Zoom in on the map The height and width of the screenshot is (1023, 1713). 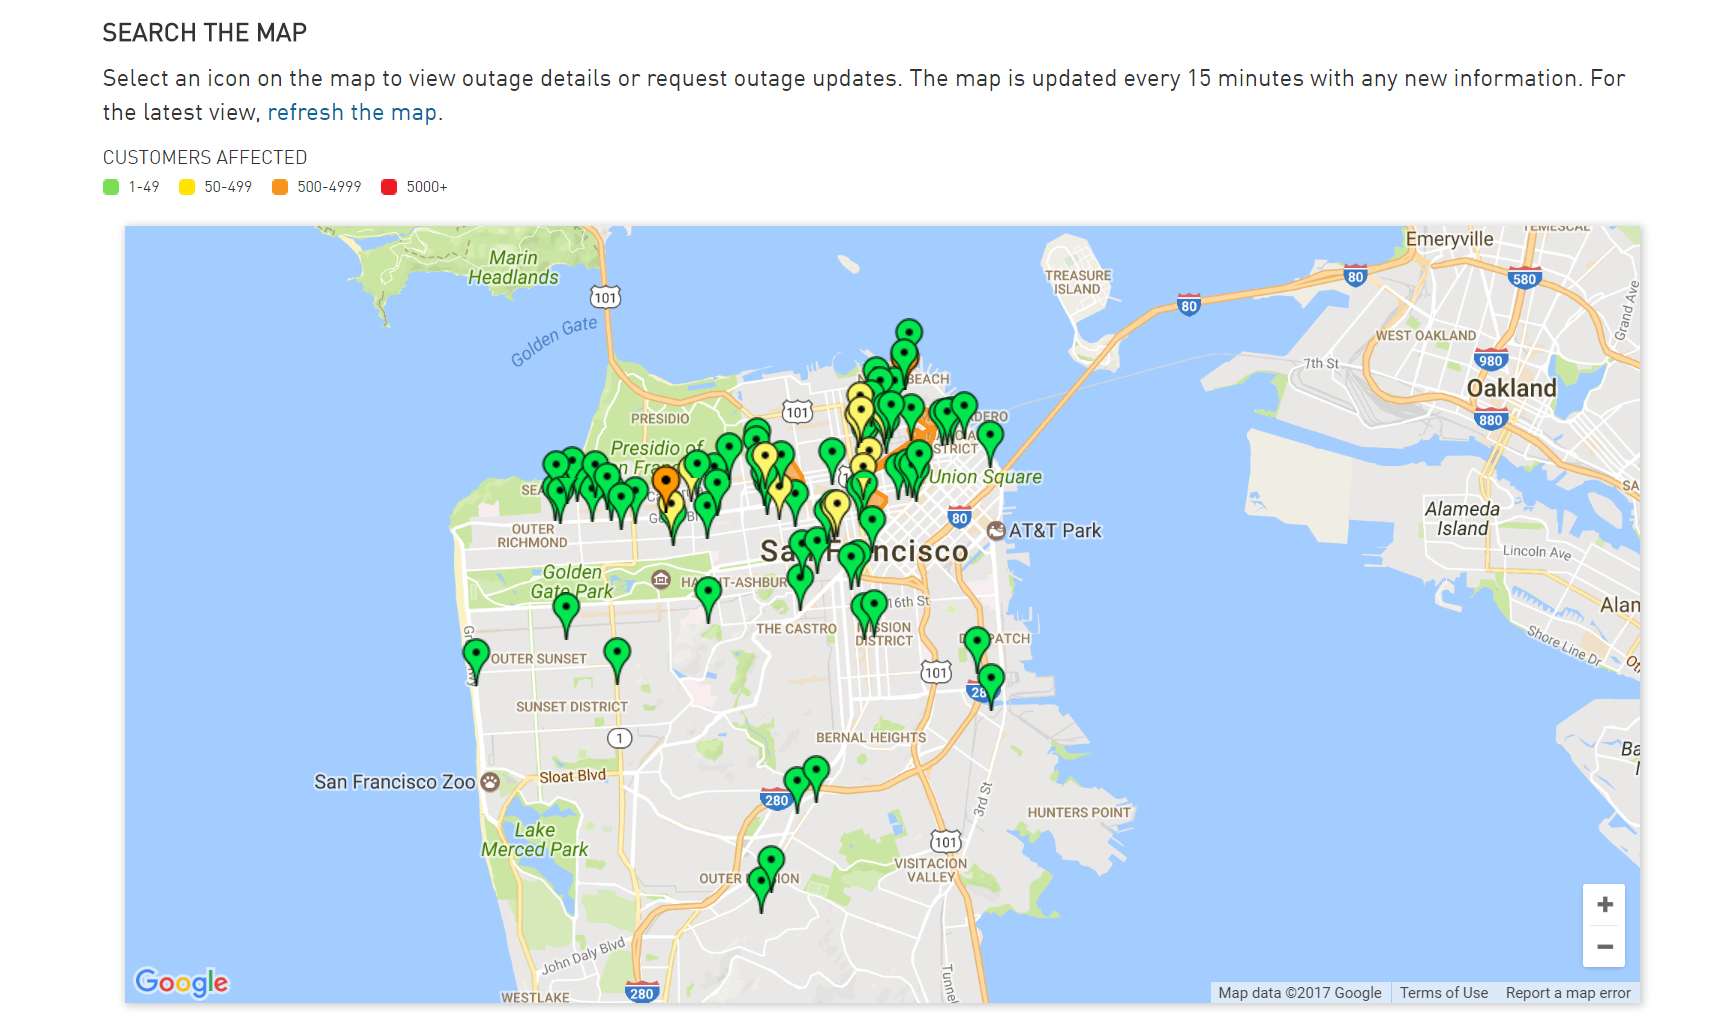tap(1604, 905)
